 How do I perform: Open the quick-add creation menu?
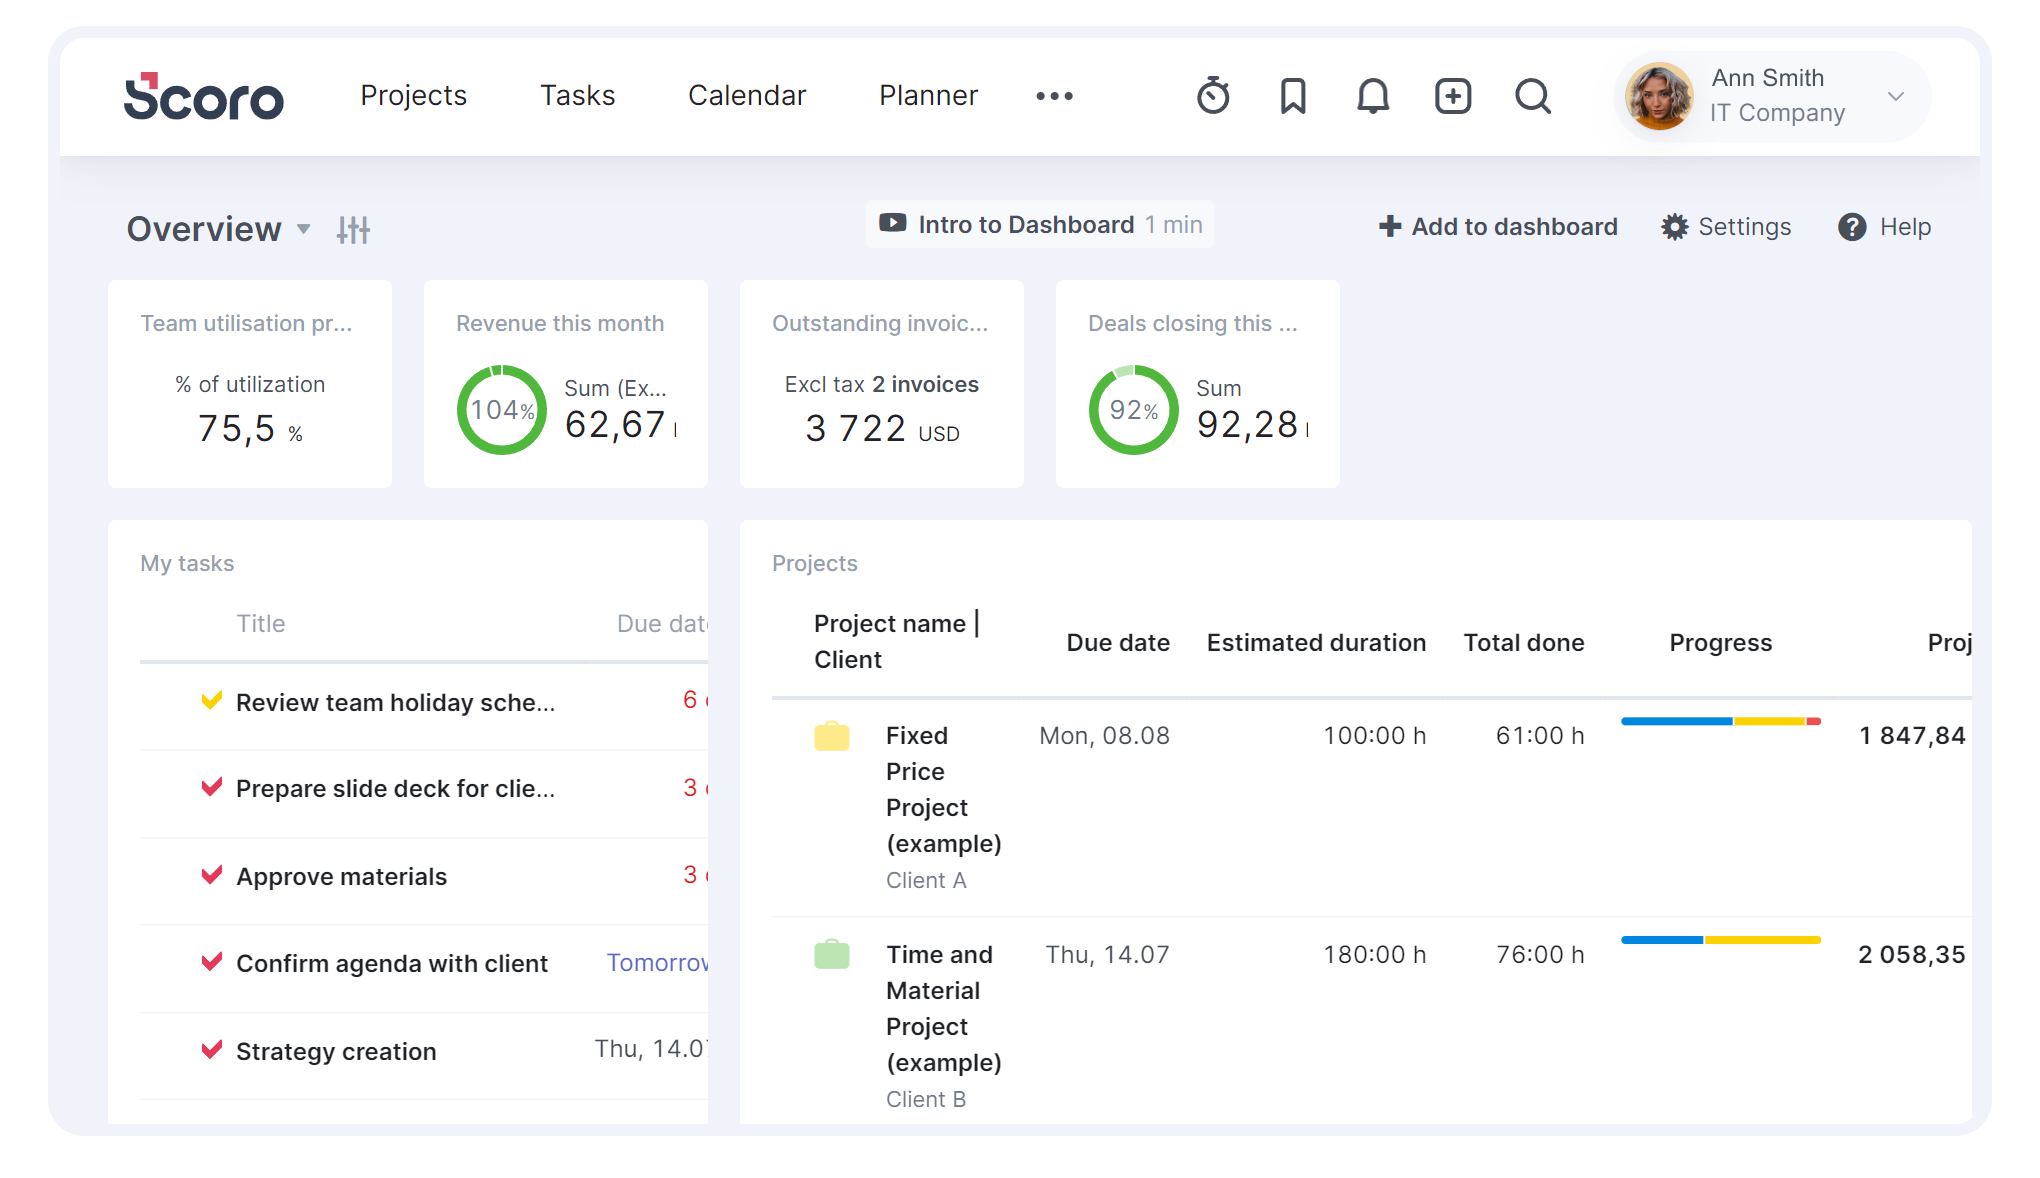click(1452, 96)
